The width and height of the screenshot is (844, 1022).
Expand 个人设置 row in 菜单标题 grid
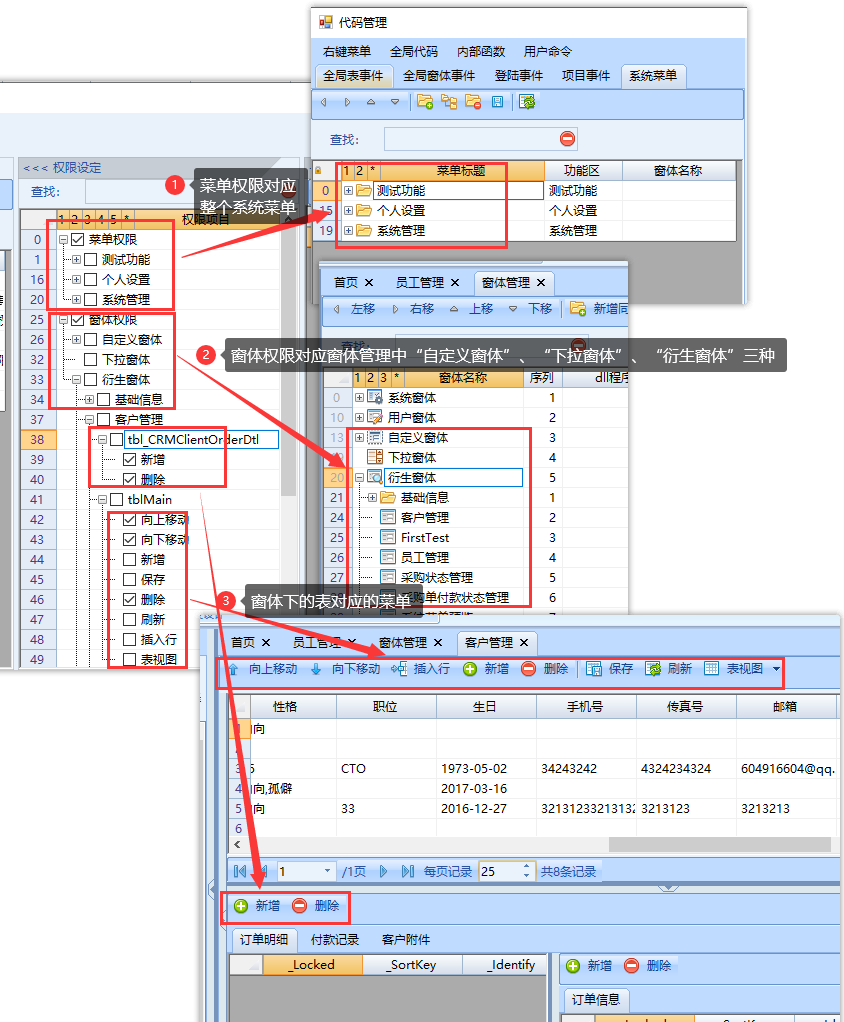point(349,211)
